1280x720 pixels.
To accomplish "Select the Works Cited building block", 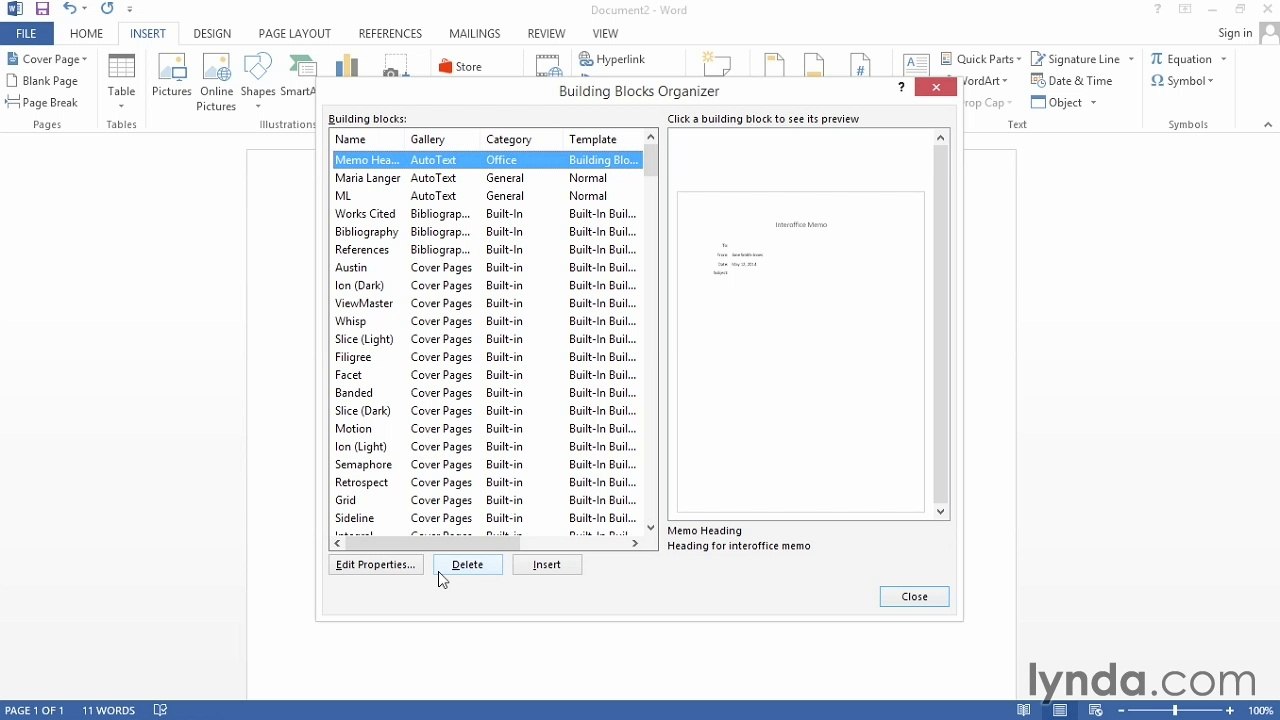I will click(487, 214).
